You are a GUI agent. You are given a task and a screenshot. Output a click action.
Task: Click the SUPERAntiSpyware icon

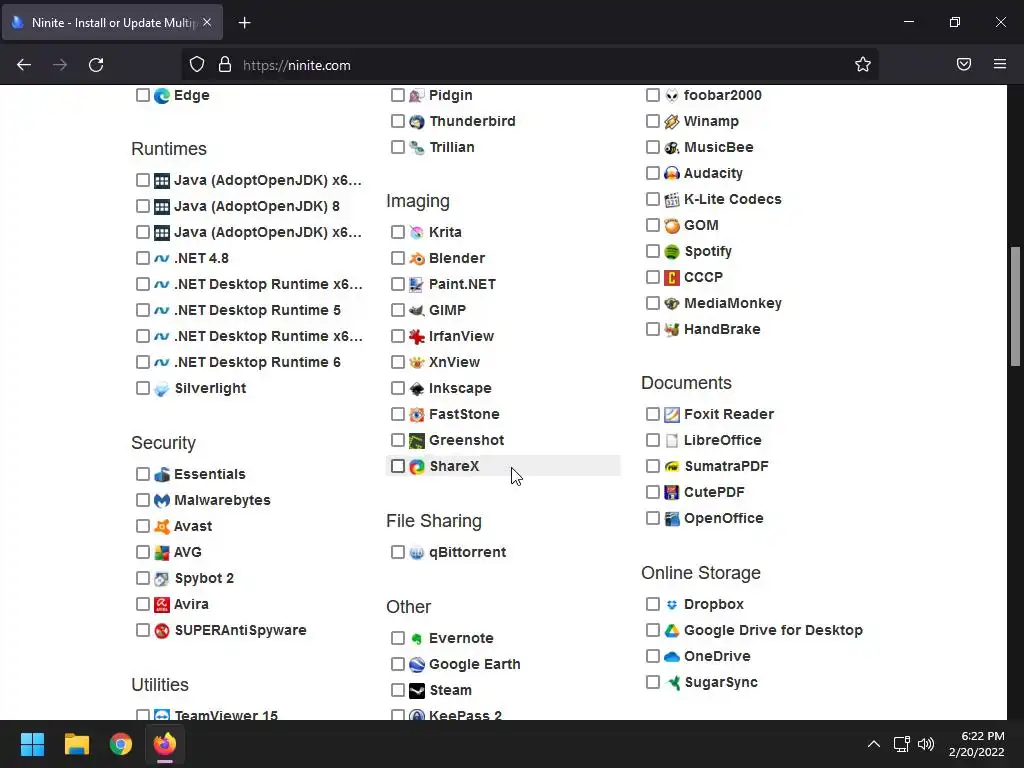(161, 631)
